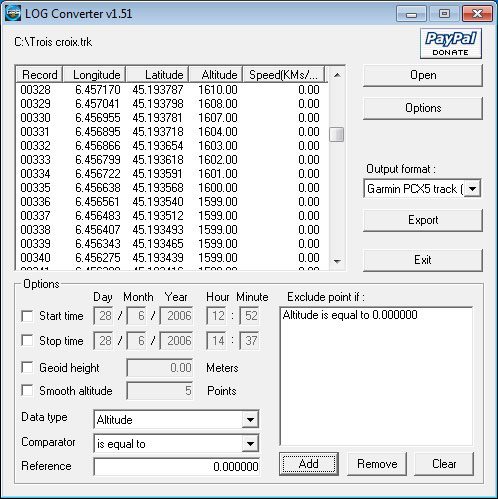Click the Reference value input field
Screen dimensions: 498x499
pos(177,467)
